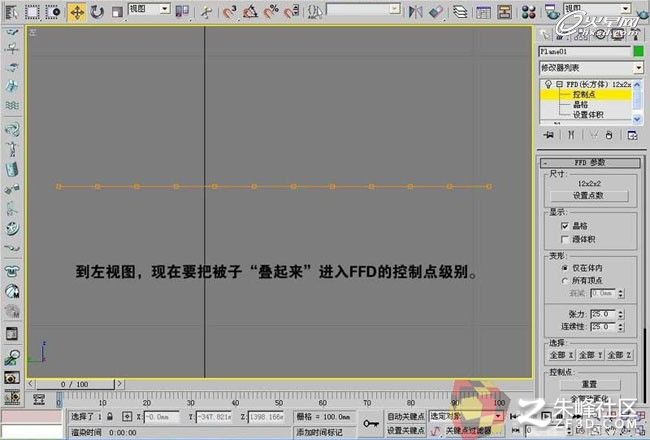The height and width of the screenshot is (440, 650).
Task: Click the 自动关键点 button
Action: [x=406, y=416]
